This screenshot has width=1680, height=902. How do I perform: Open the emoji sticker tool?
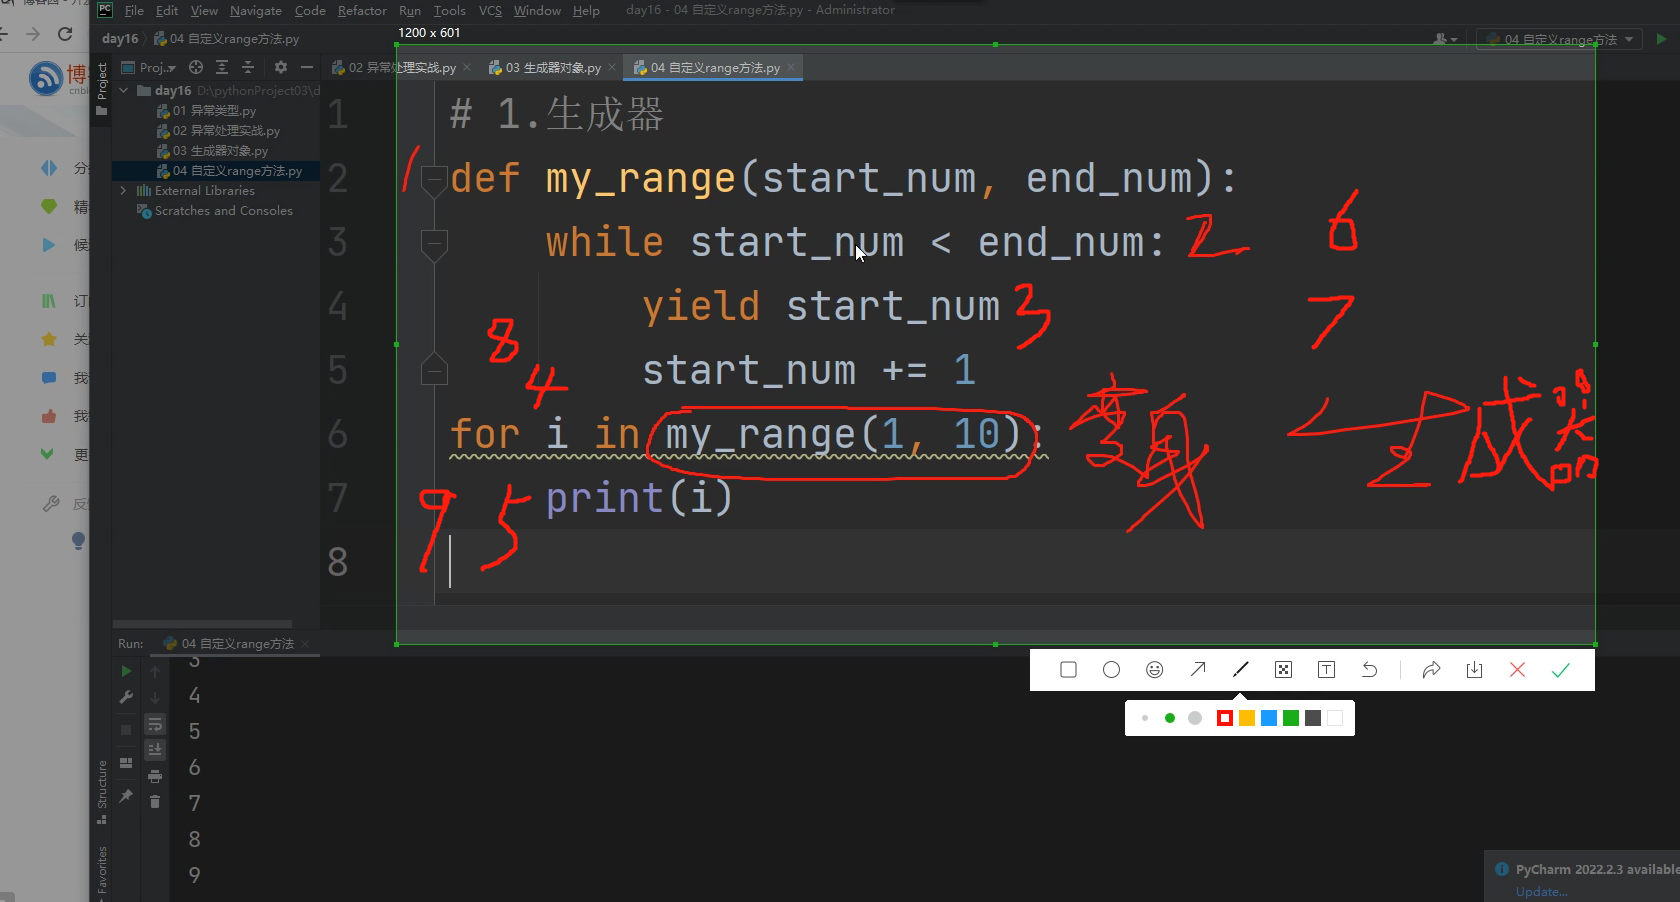(1154, 670)
